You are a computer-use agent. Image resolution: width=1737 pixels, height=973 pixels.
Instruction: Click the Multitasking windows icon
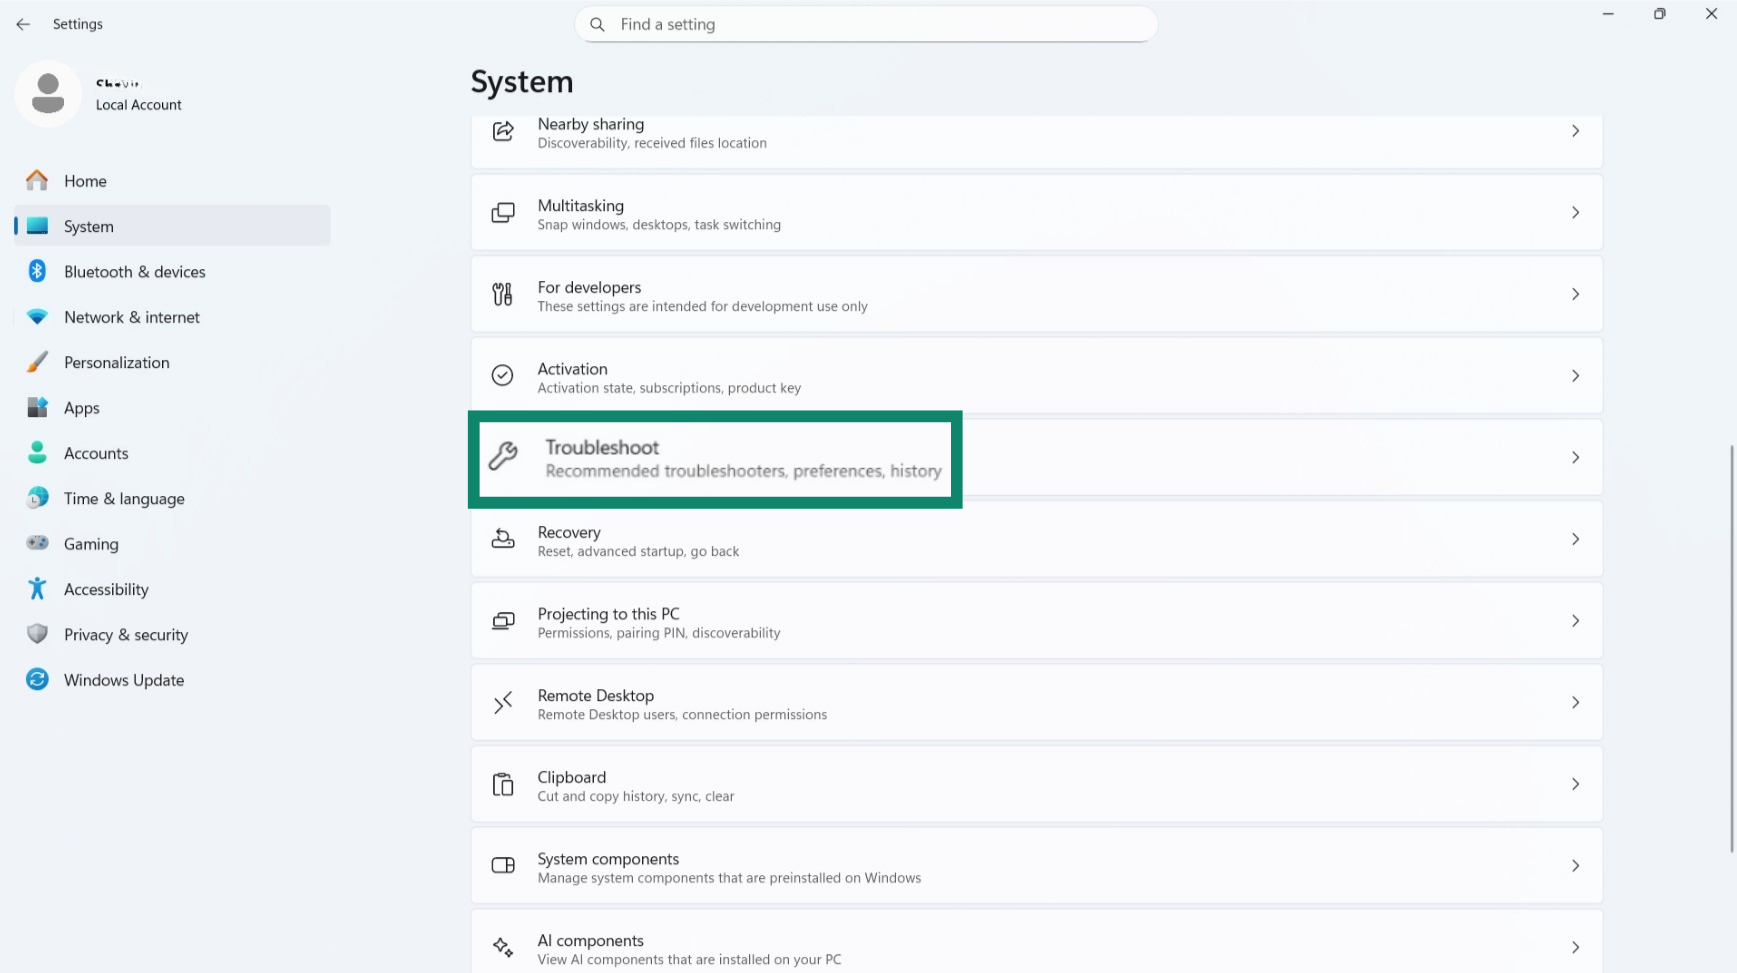coord(503,213)
